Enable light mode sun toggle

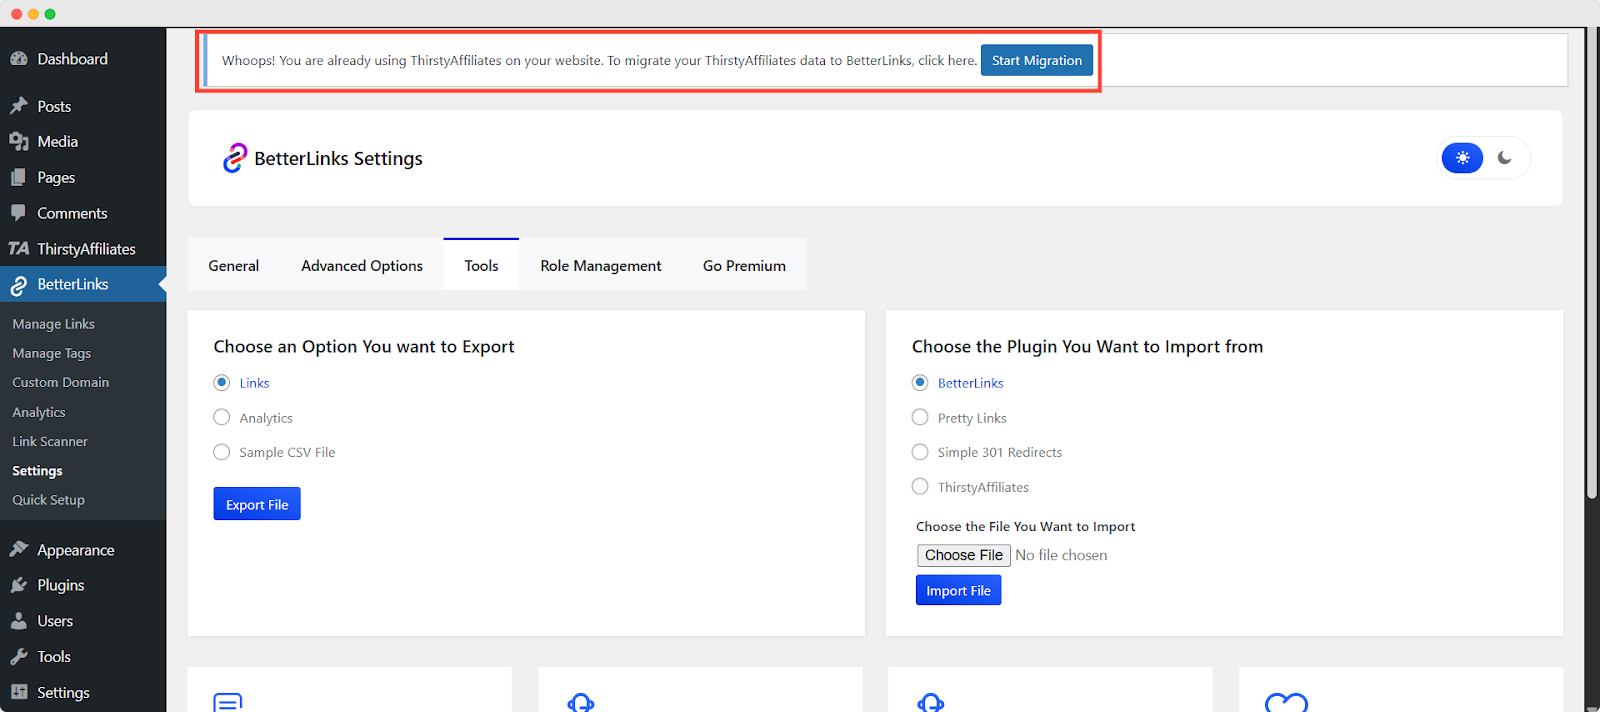pos(1462,158)
